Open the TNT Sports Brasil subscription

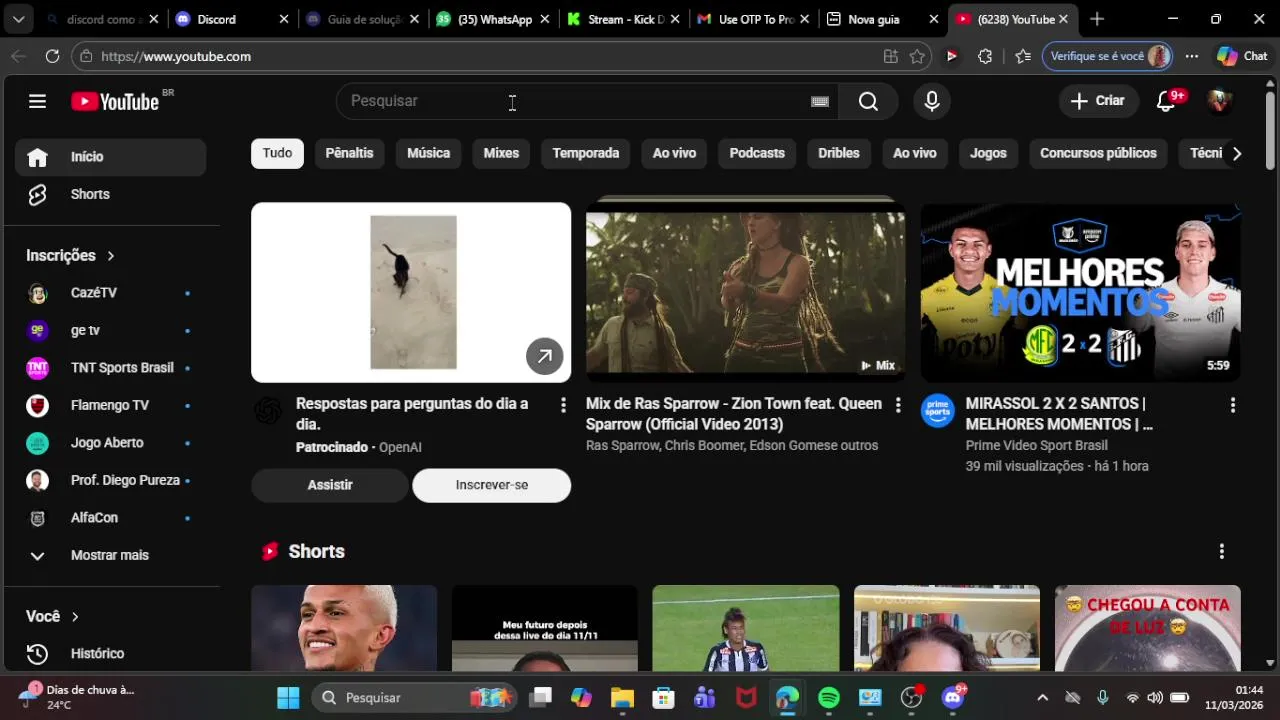pyautogui.click(x=110, y=368)
